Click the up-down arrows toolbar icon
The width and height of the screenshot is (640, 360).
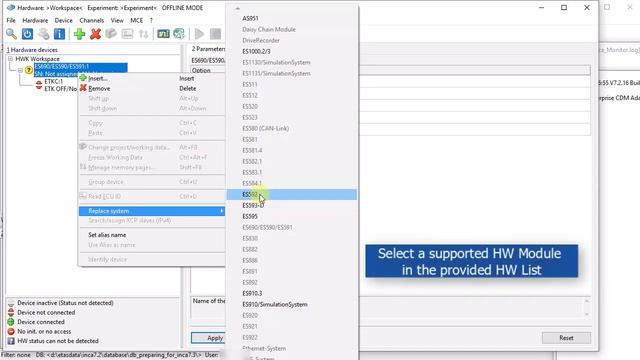point(143,34)
